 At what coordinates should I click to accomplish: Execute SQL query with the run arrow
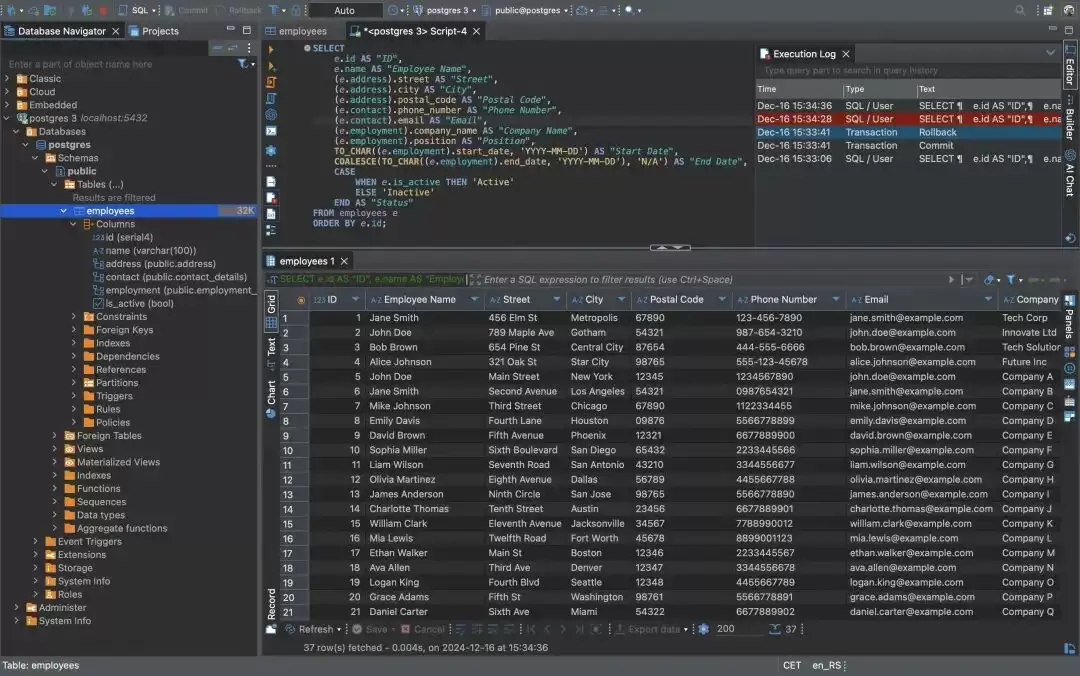271,49
